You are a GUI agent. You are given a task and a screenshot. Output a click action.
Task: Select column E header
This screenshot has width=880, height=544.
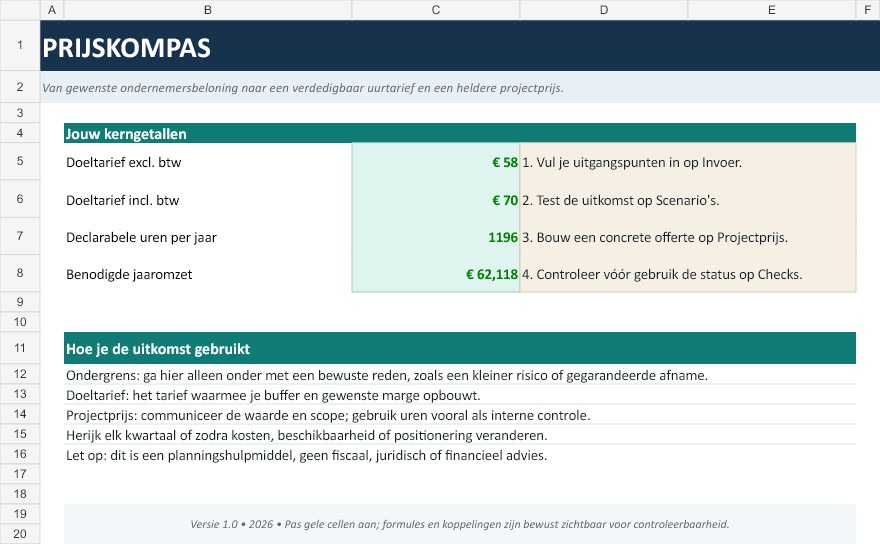[772, 10]
